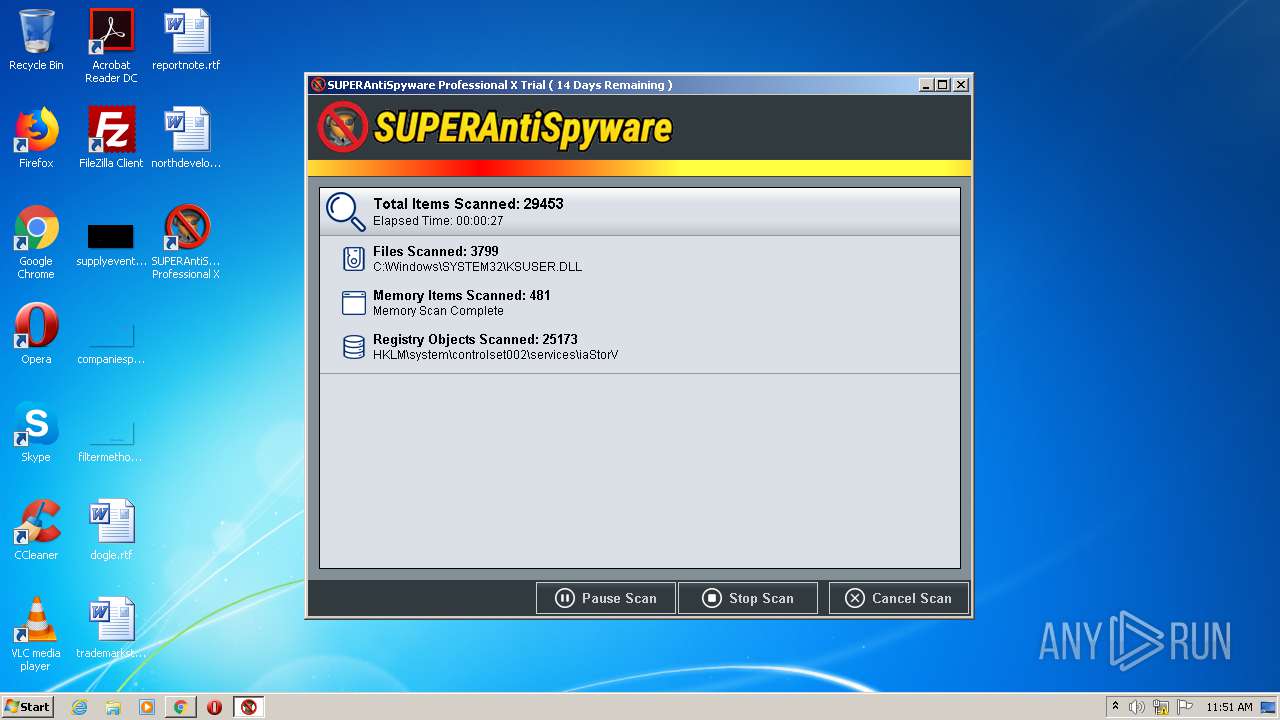The image size is (1280, 720).
Task: Select Acrobat Reader DC desktop shortcut
Action: pyautogui.click(x=111, y=46)
